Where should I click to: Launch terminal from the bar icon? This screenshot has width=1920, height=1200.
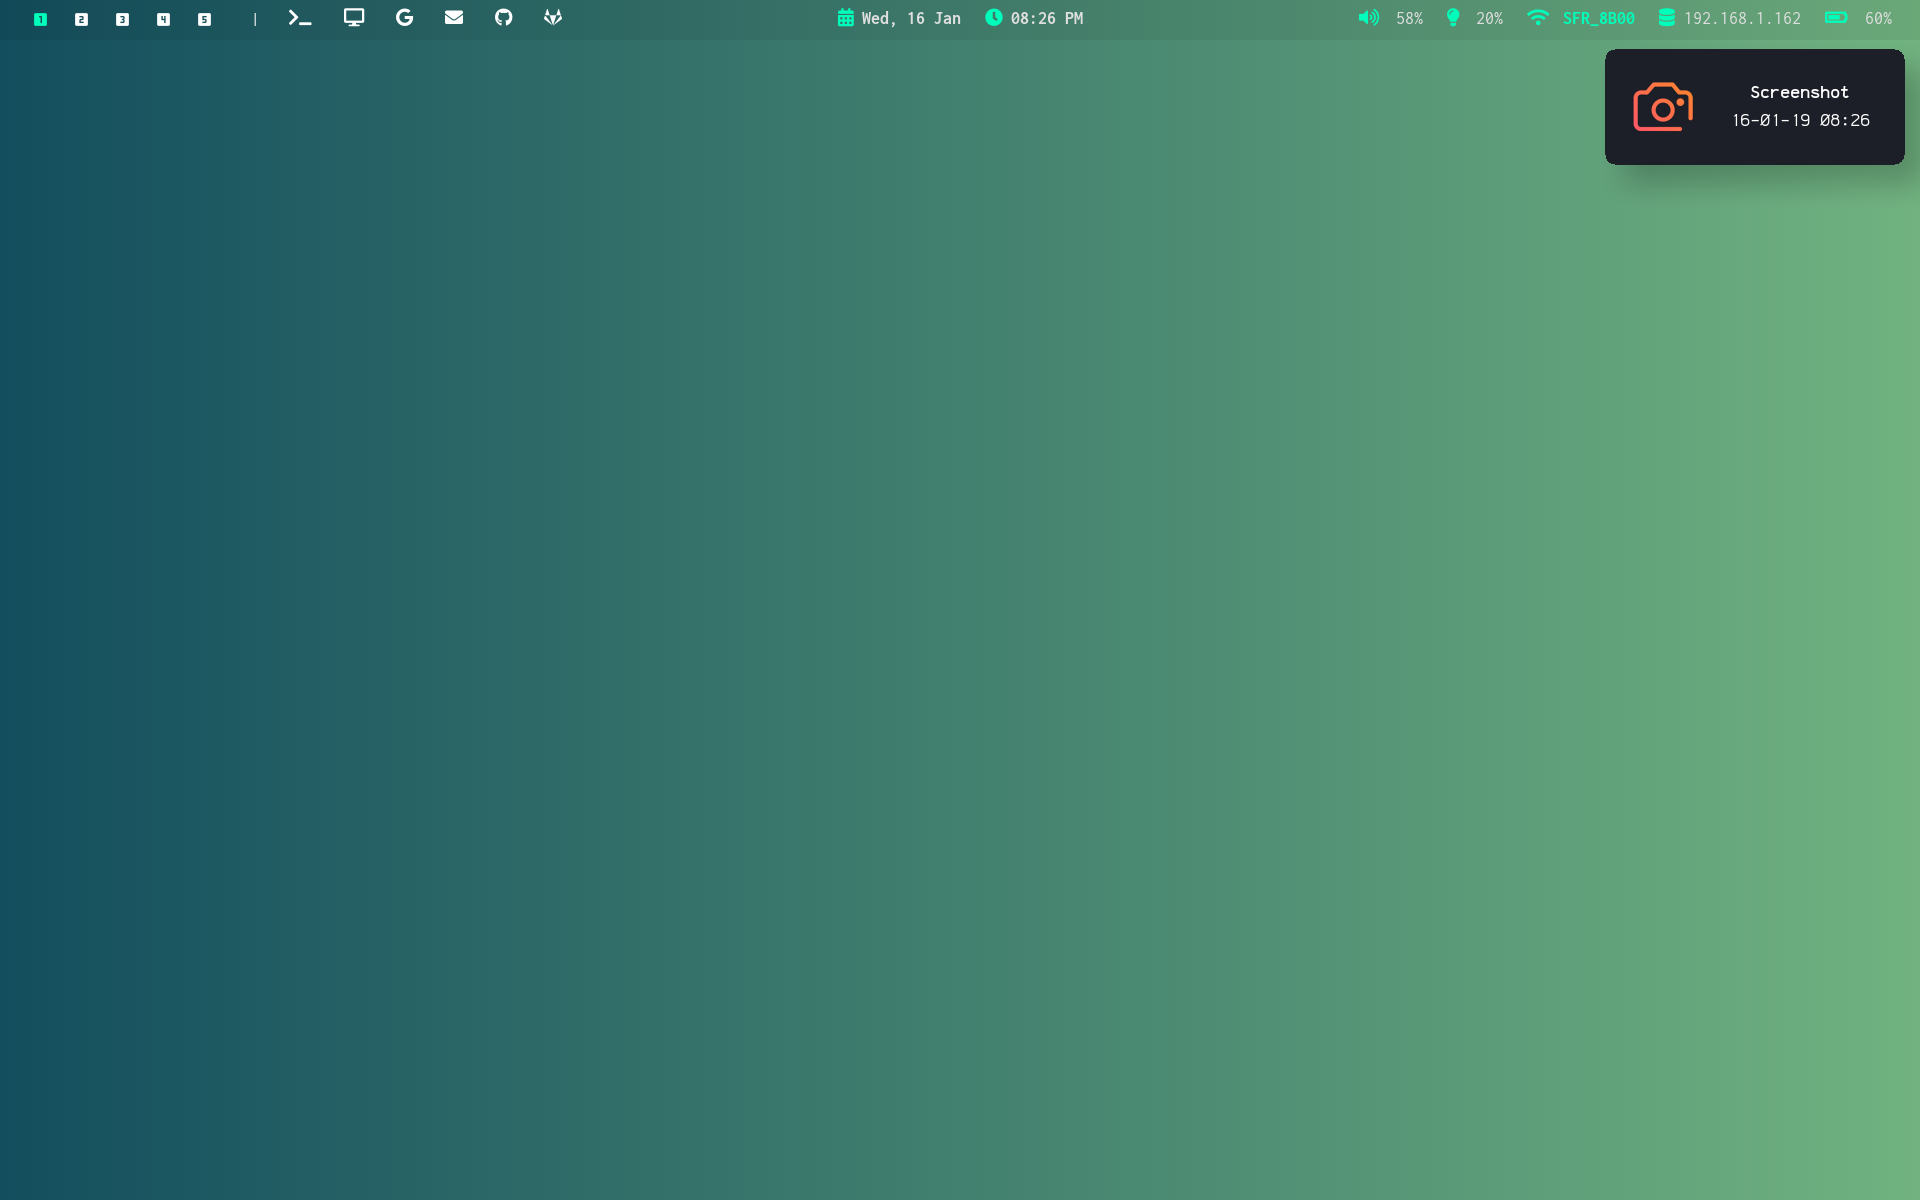(299, 18)
